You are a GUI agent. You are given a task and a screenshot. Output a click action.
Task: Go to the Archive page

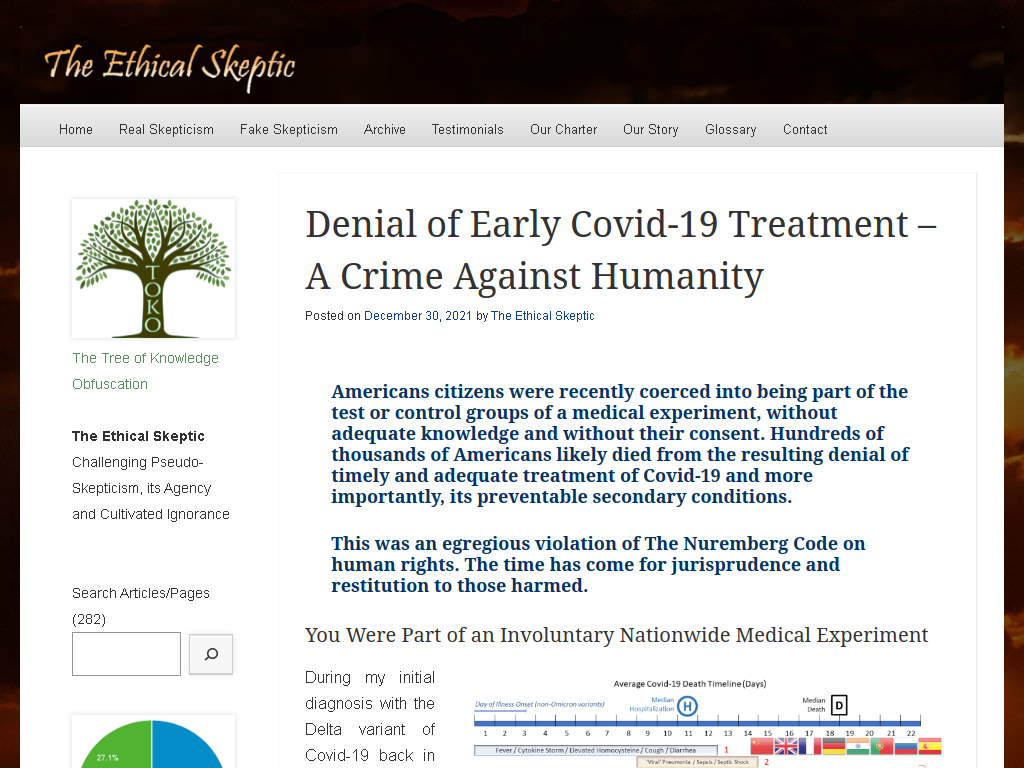(385, 129)
